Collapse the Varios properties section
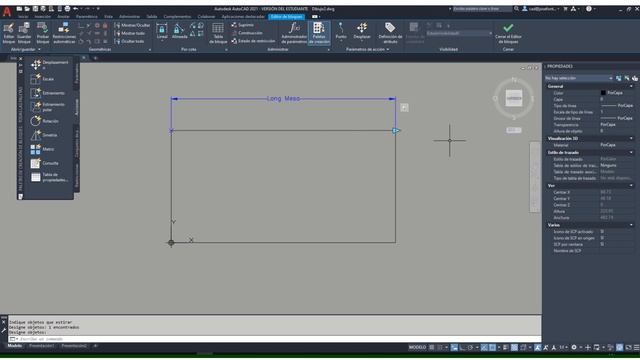Viewport: 640px width, 360px height. [631, 225]
